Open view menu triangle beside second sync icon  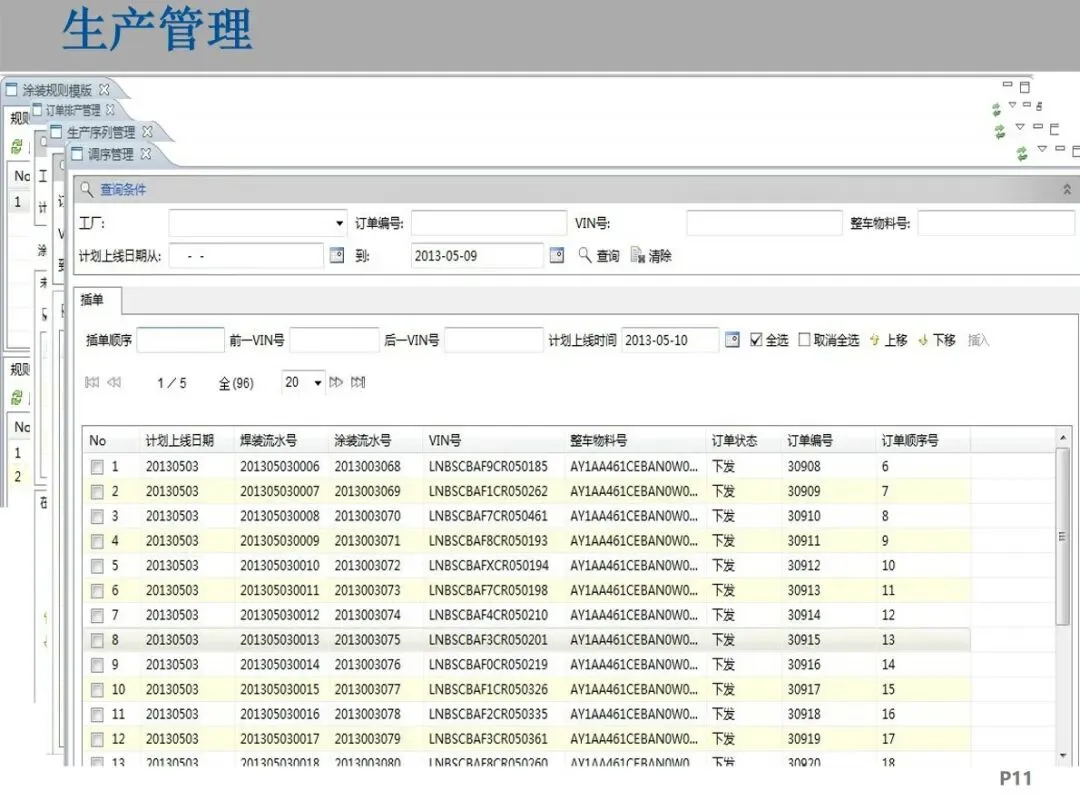pyautogui.click(x=1020, y=127)
